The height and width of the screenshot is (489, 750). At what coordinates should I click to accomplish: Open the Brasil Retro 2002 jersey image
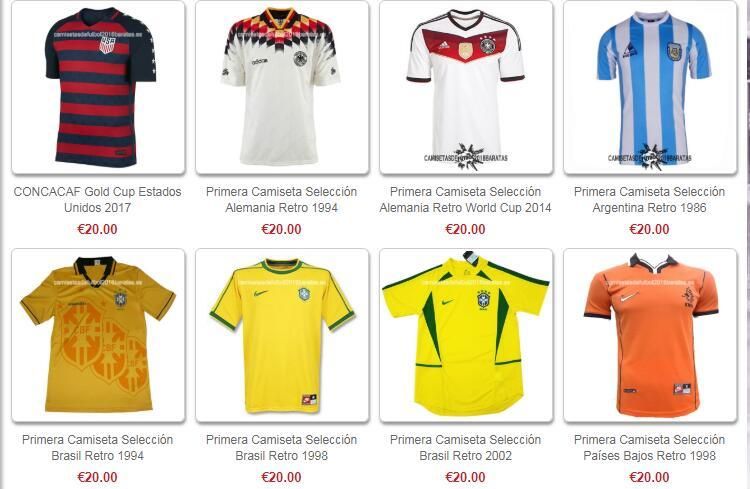point(466,335)
